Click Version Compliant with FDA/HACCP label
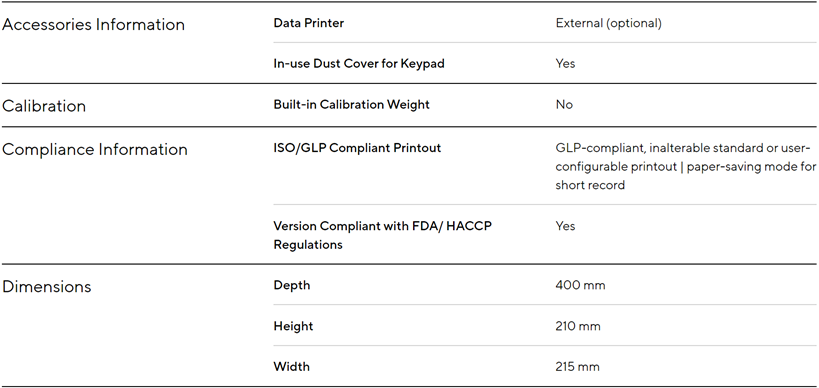Screen dimensions: 819x388 coord(382,236)
